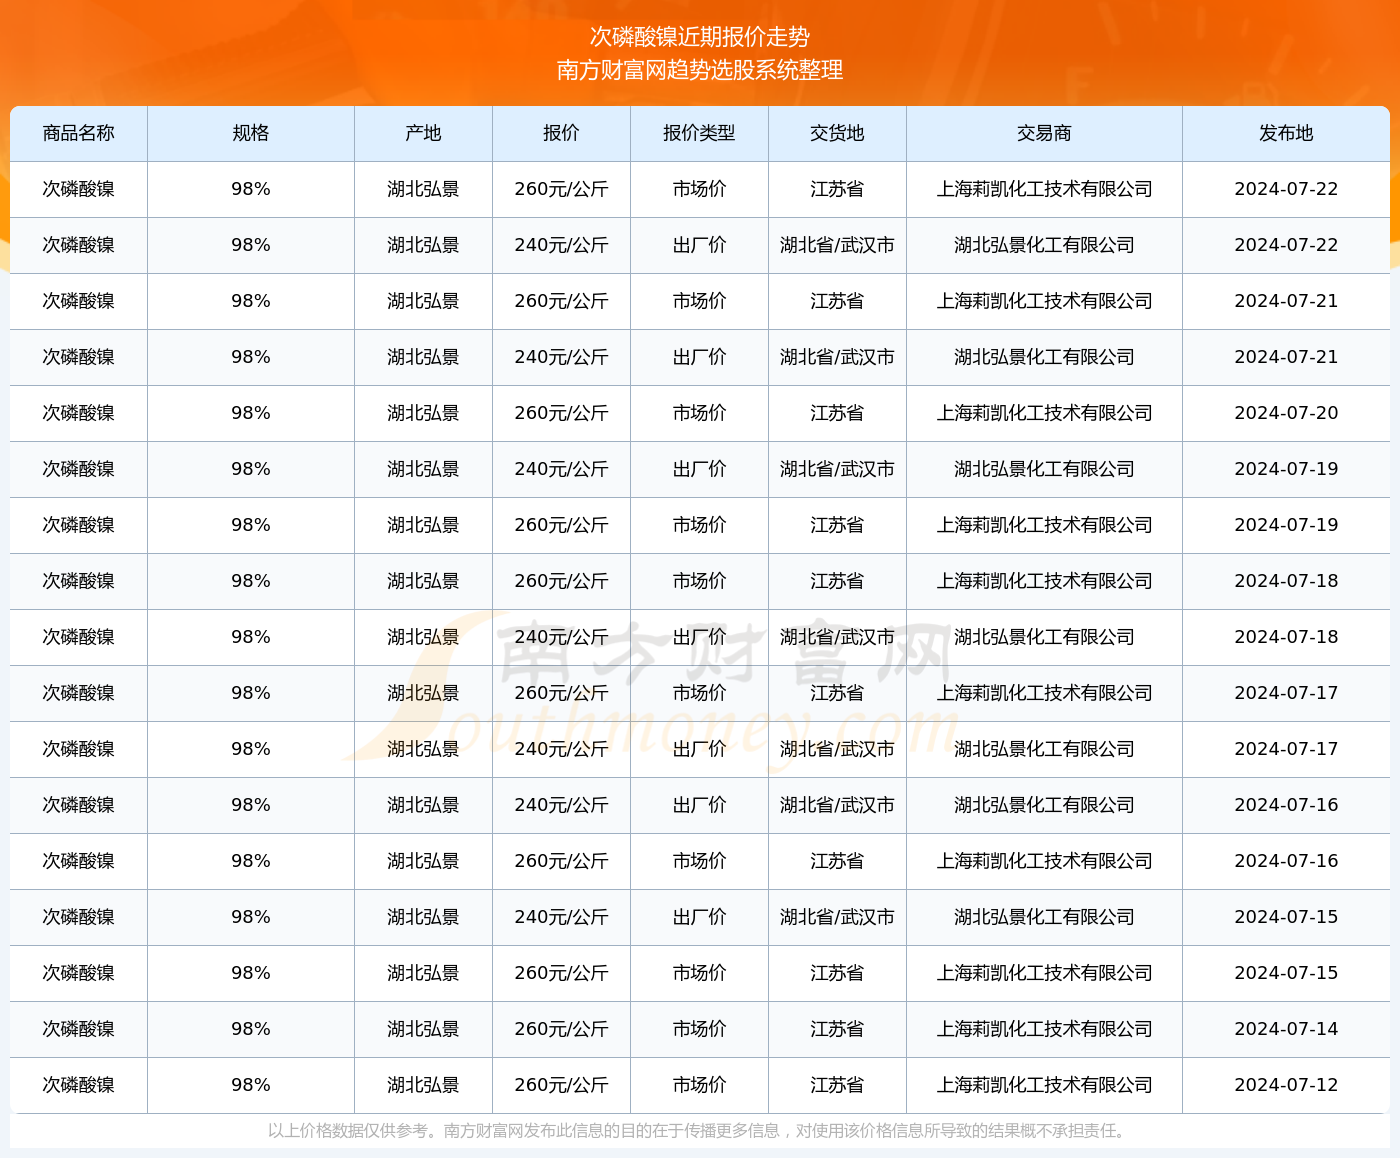
Task: Select the 交货地 column header
Action: 837,133
